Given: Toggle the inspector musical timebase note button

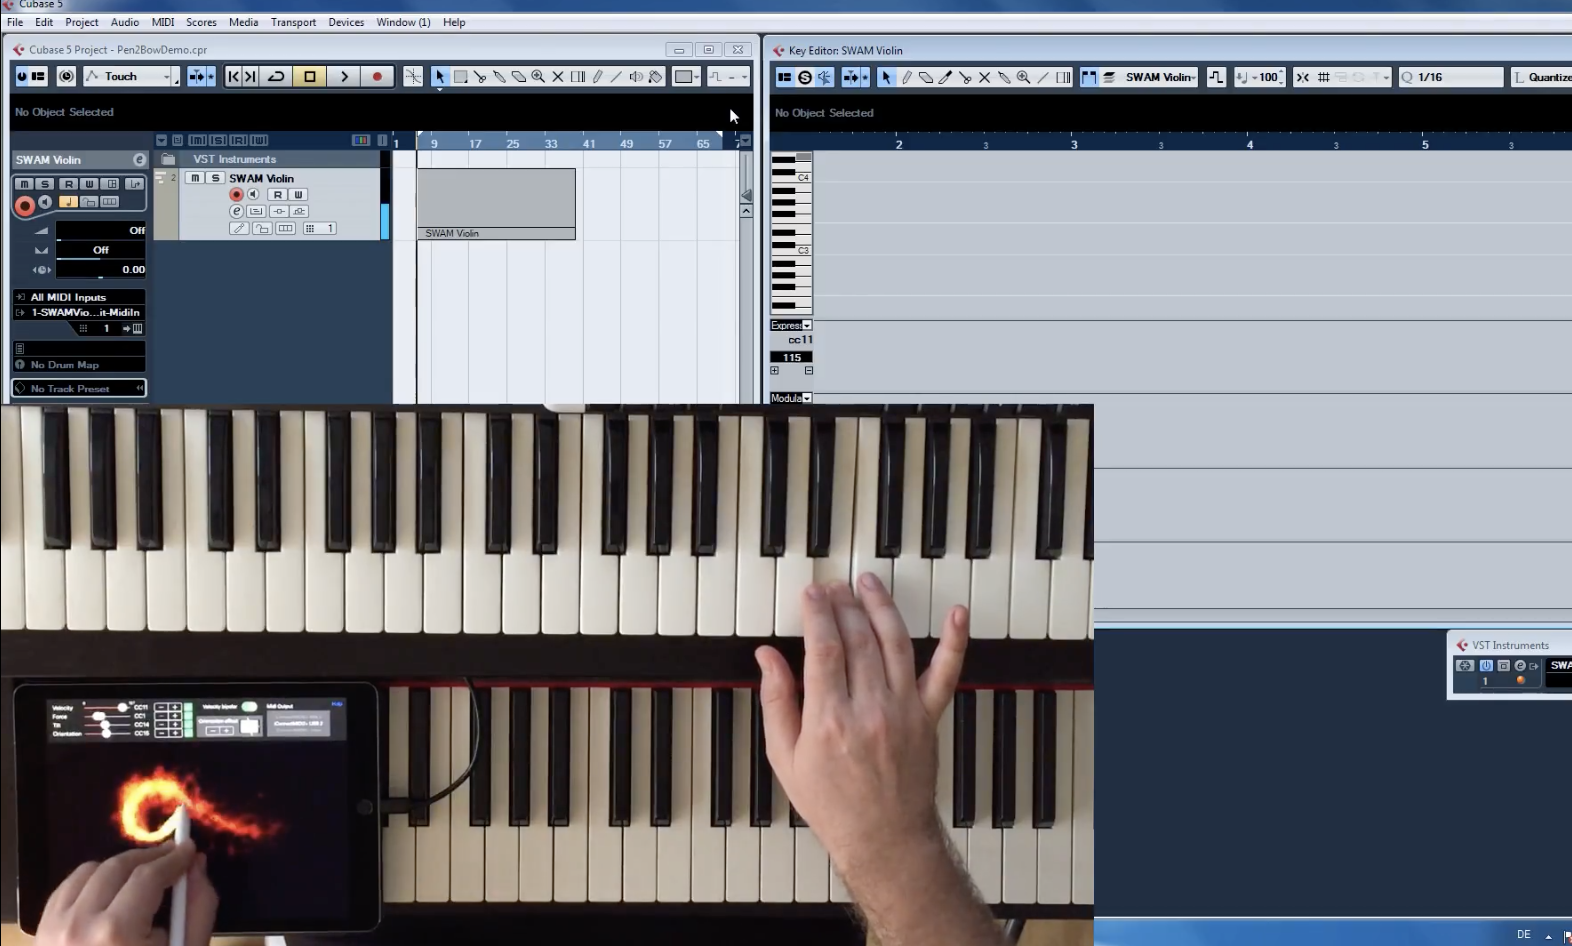Looking at the screenshot, I should [68, 202].
